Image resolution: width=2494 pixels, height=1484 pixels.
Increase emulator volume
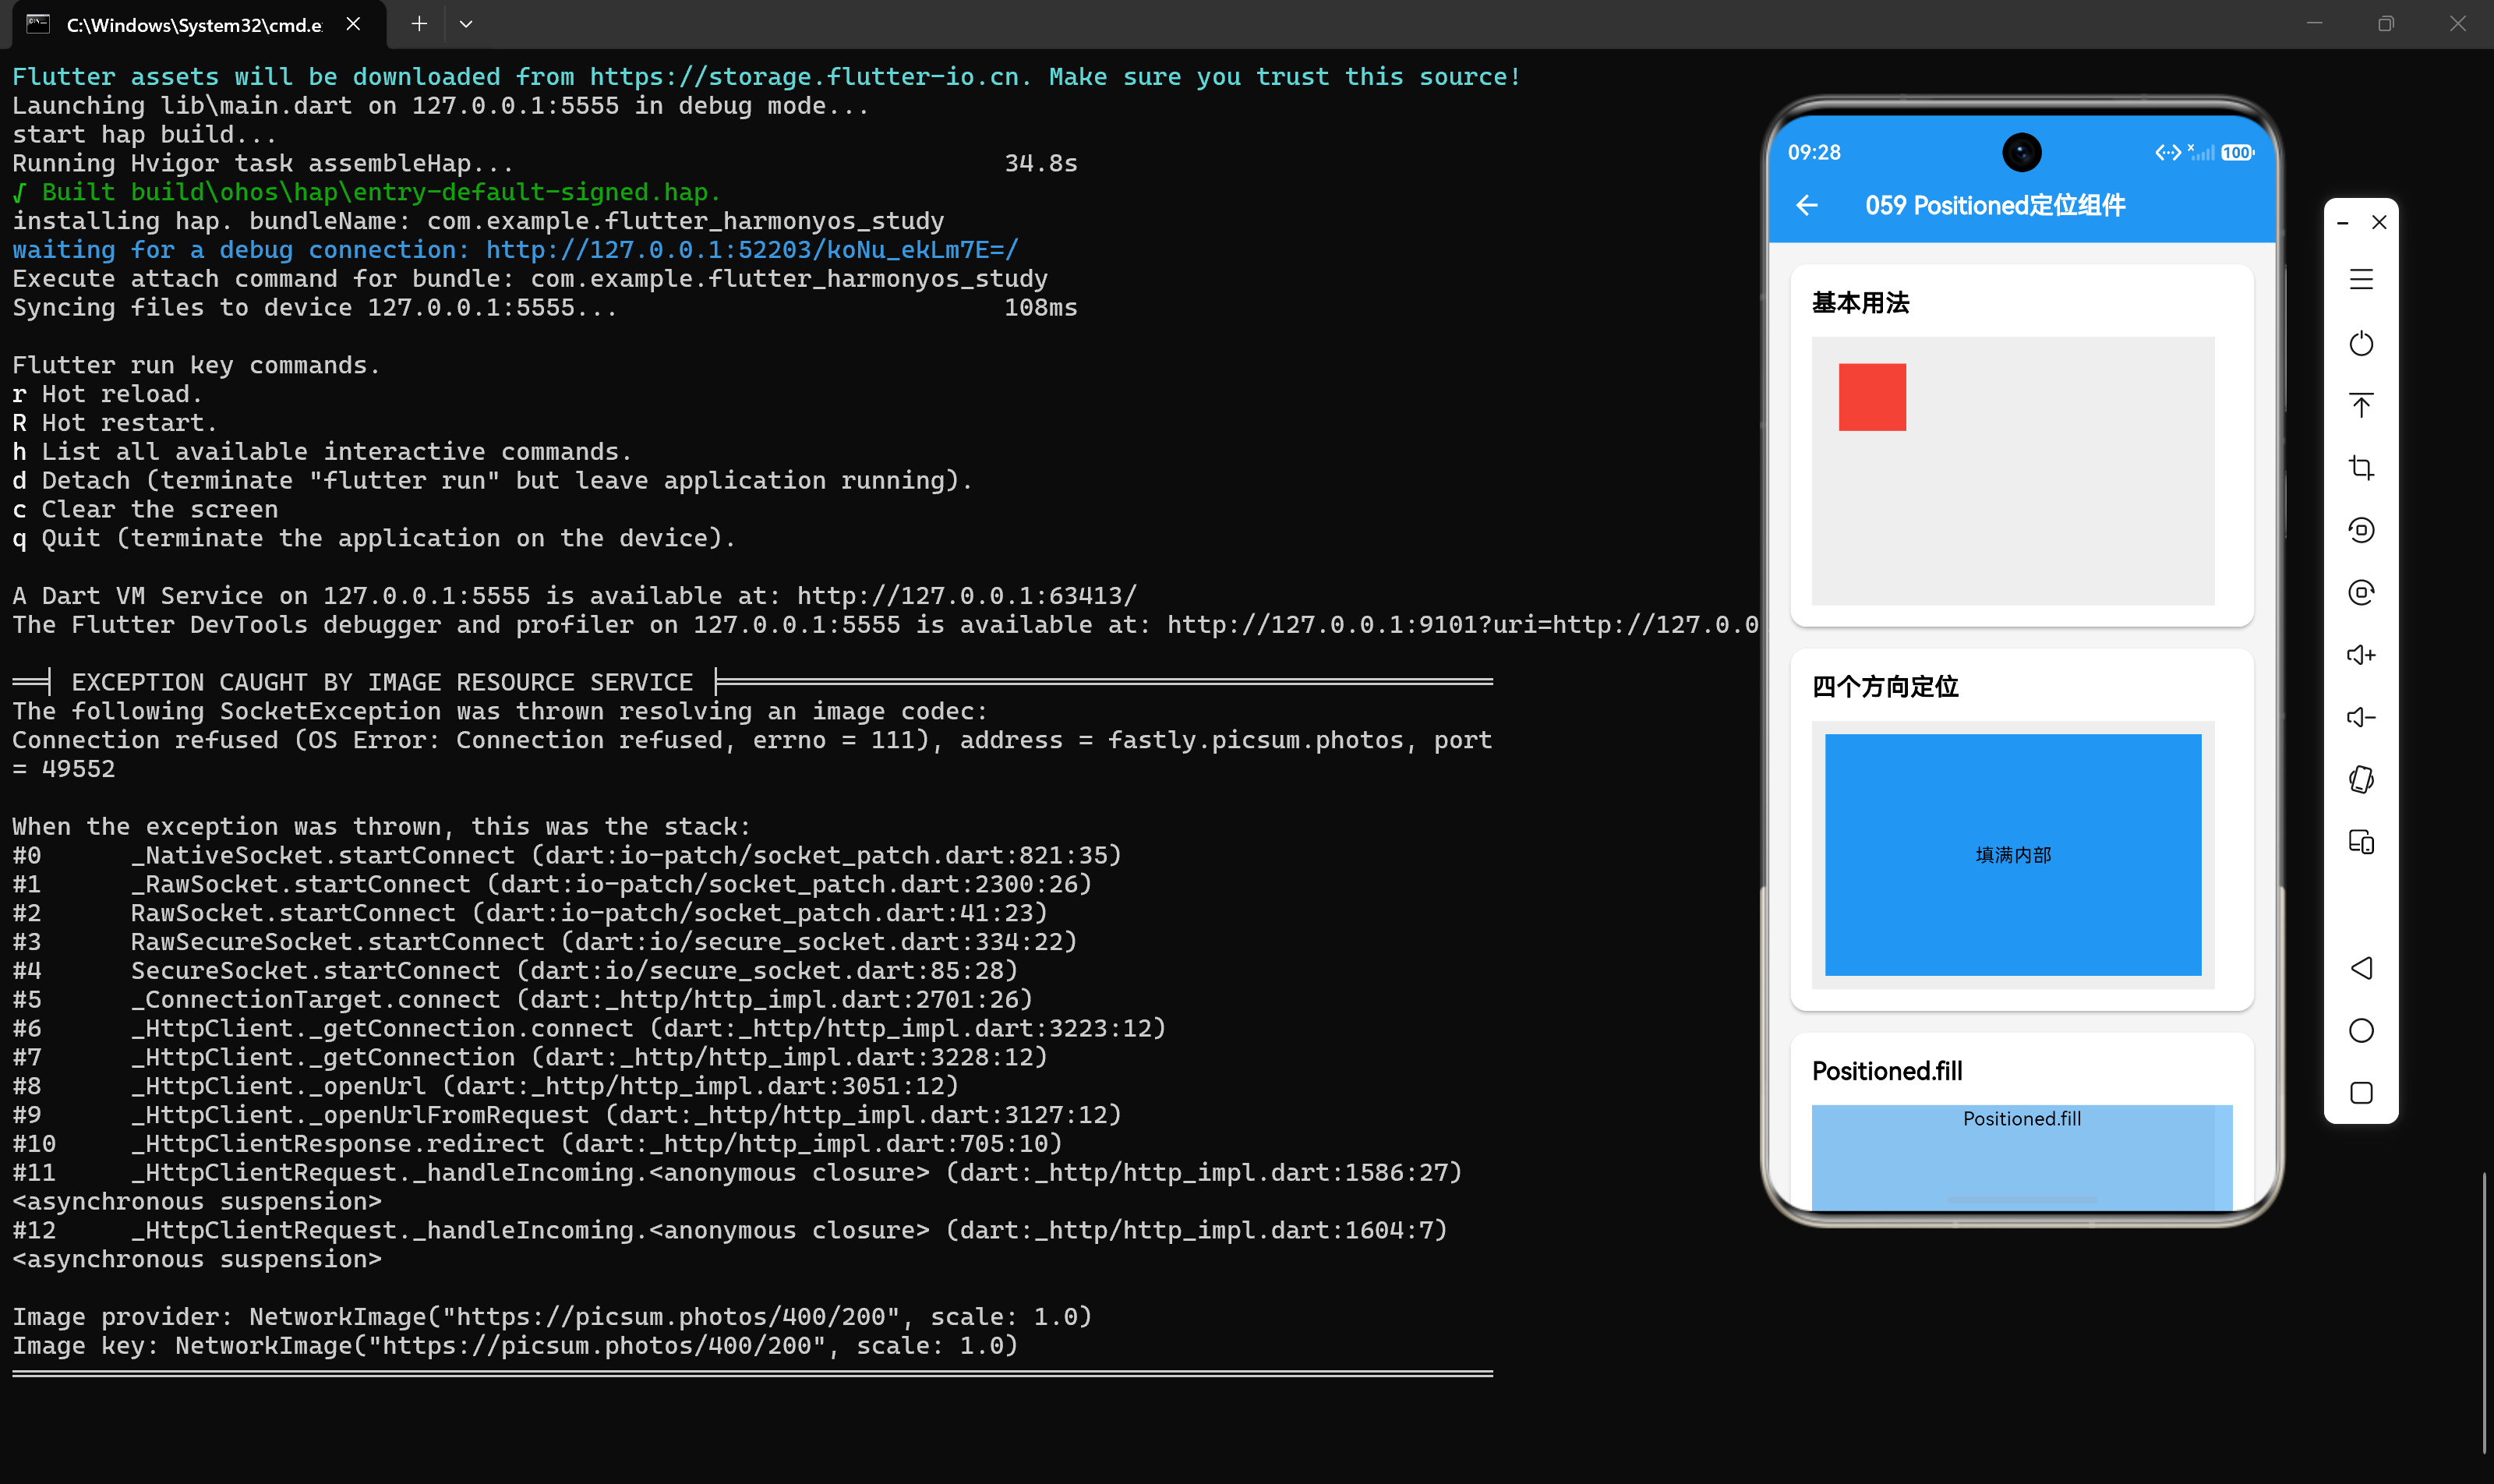pyautogui.click(x=2361, y=655)
